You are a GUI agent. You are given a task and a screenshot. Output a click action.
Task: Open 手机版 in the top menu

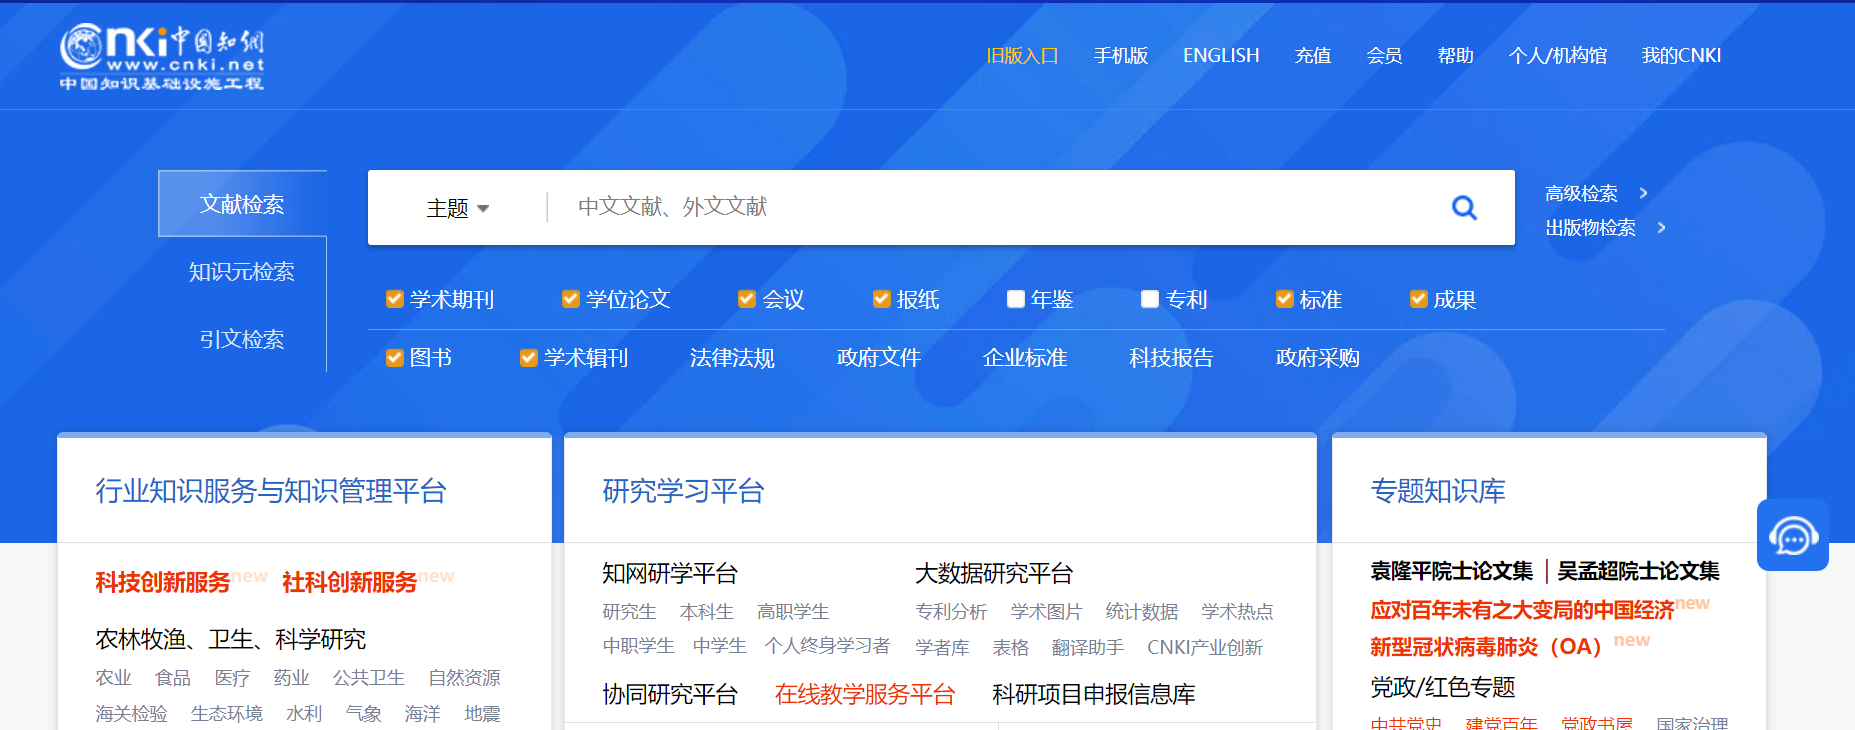[x=1120, y=56]
